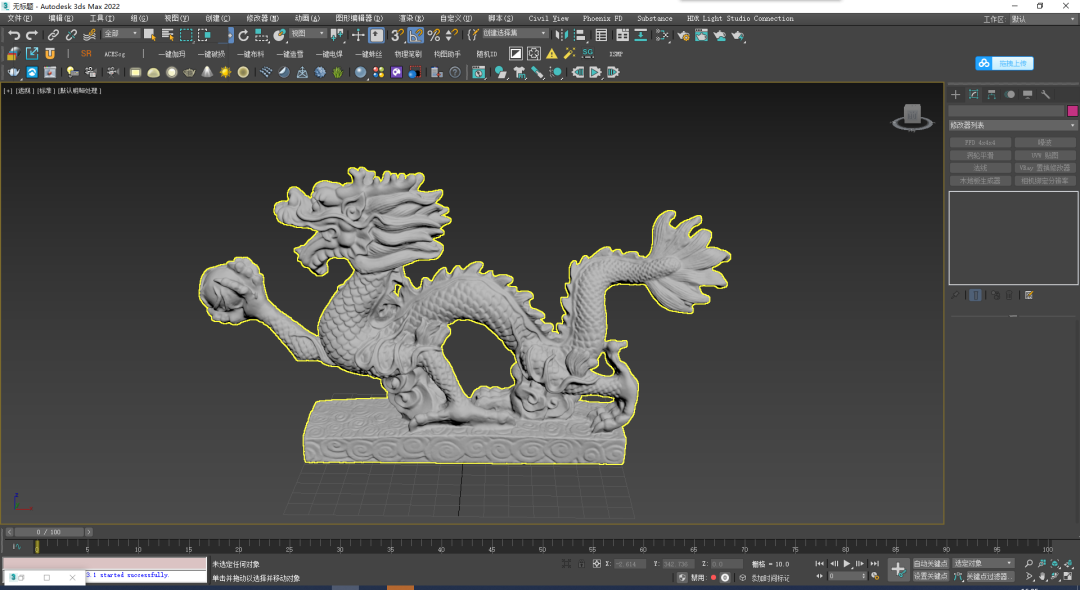Select the Link objects tool
The image size is (1080, 590).
(x=53, y=35)
